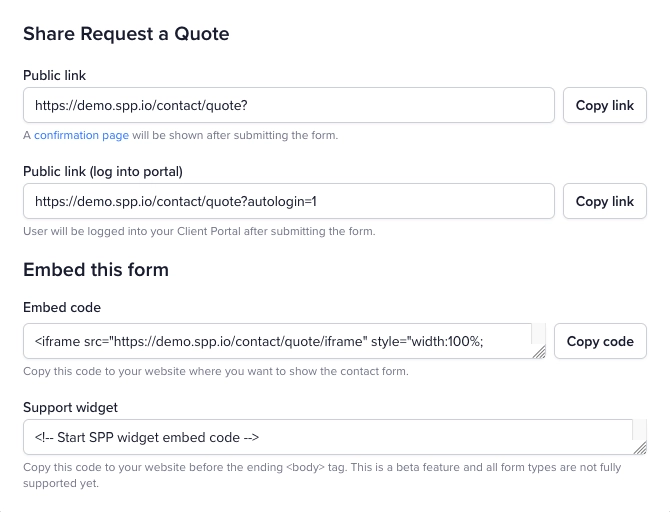The width and height of the screenshot is (670, 512).
Task: Click the Share Request a Quote heading
Action: click(126, 34)
